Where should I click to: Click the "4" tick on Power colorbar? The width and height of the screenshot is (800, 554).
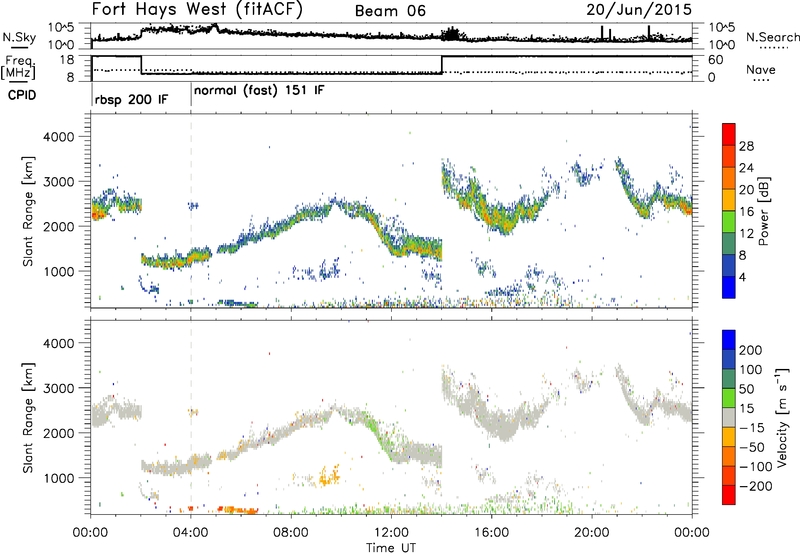click(x=743, y=277)
